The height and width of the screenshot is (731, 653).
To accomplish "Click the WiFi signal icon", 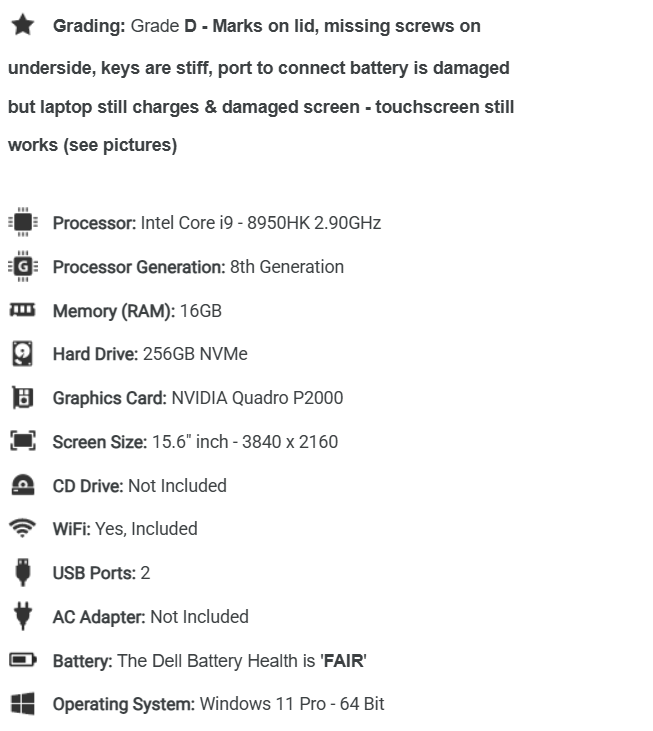I will 22,528.
